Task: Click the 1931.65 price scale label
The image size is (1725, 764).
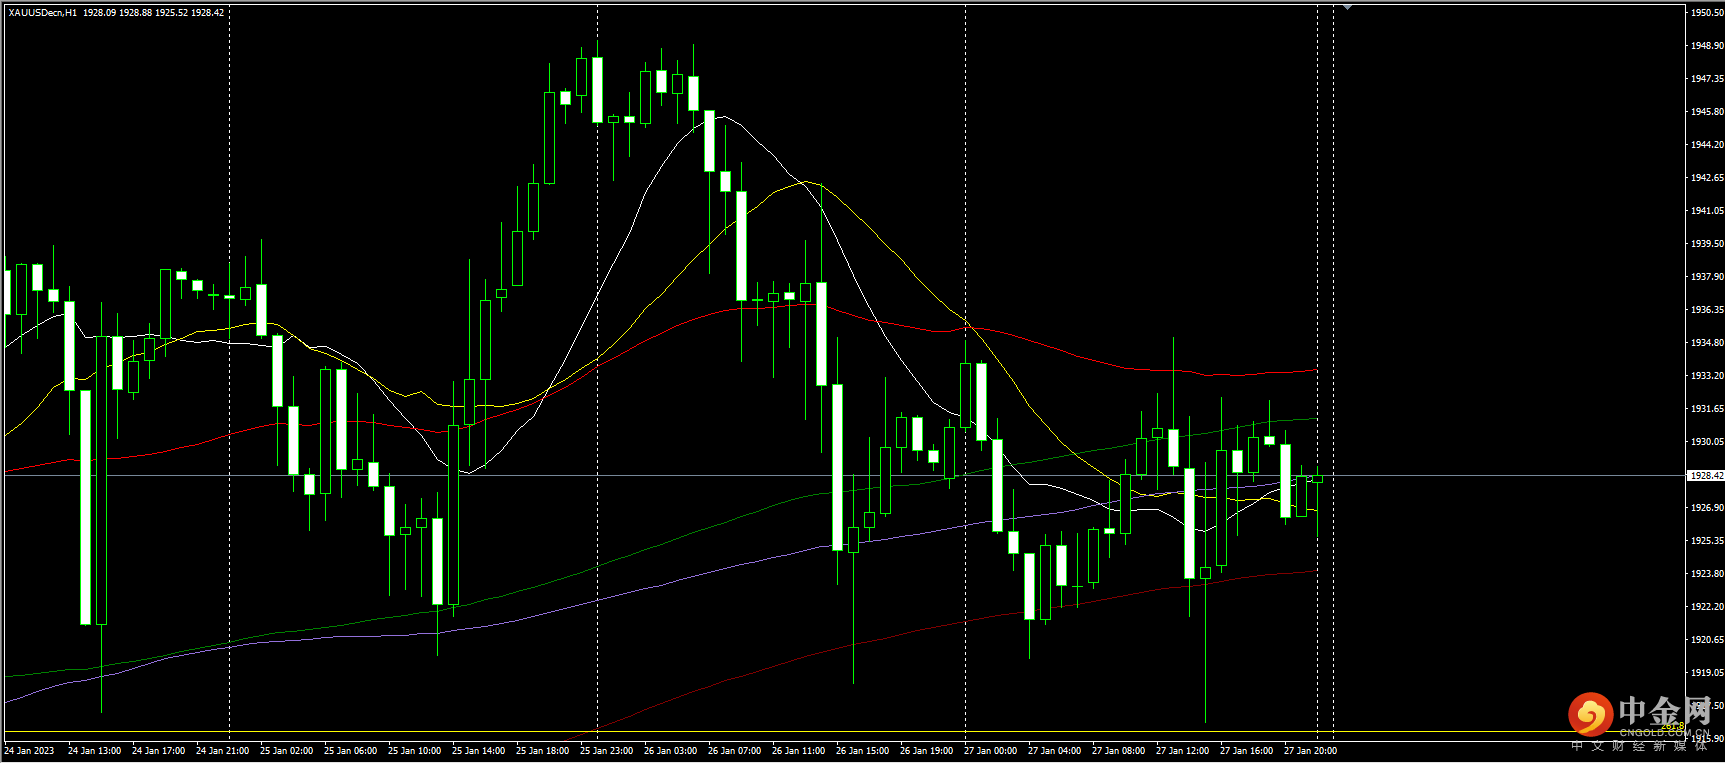Action: pos(1707,409)
